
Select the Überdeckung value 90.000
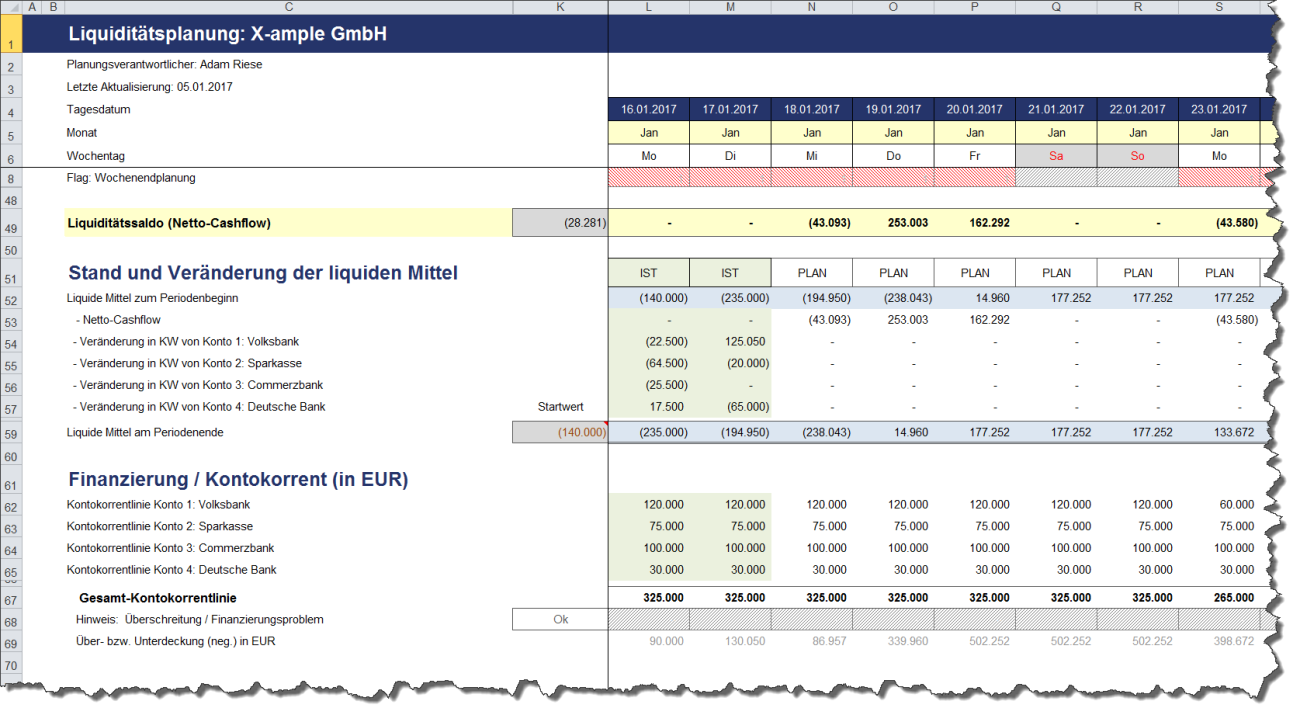(x=649, y=641)
